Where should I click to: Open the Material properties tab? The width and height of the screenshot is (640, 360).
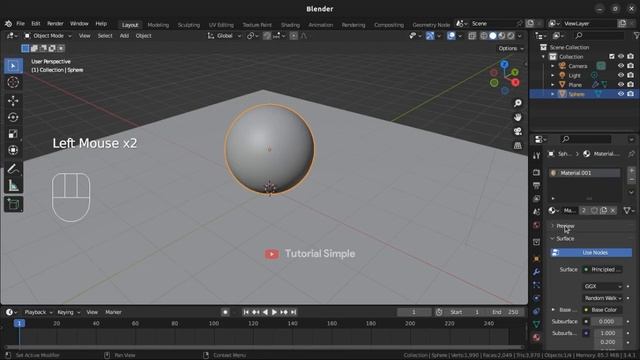click(x=536, y=337)
